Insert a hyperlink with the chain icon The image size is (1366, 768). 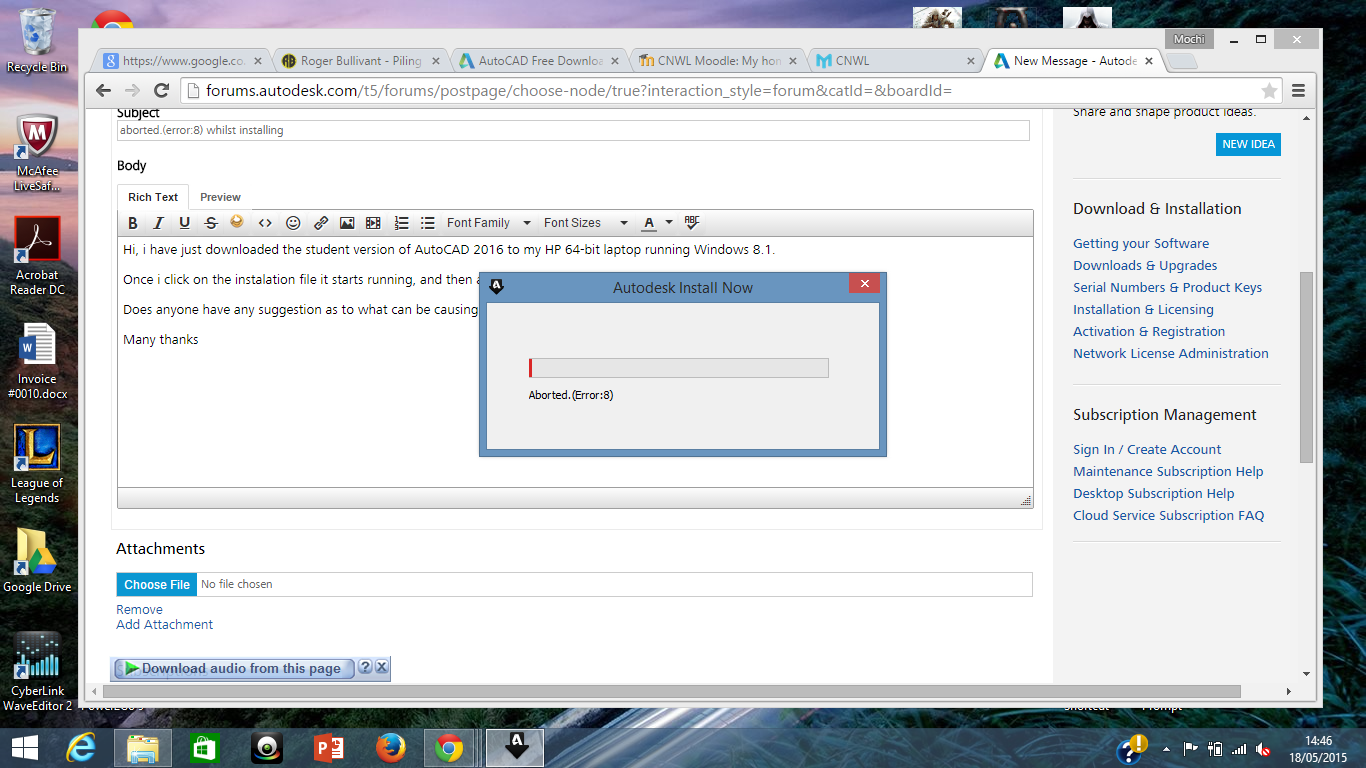tap(321, 223)
